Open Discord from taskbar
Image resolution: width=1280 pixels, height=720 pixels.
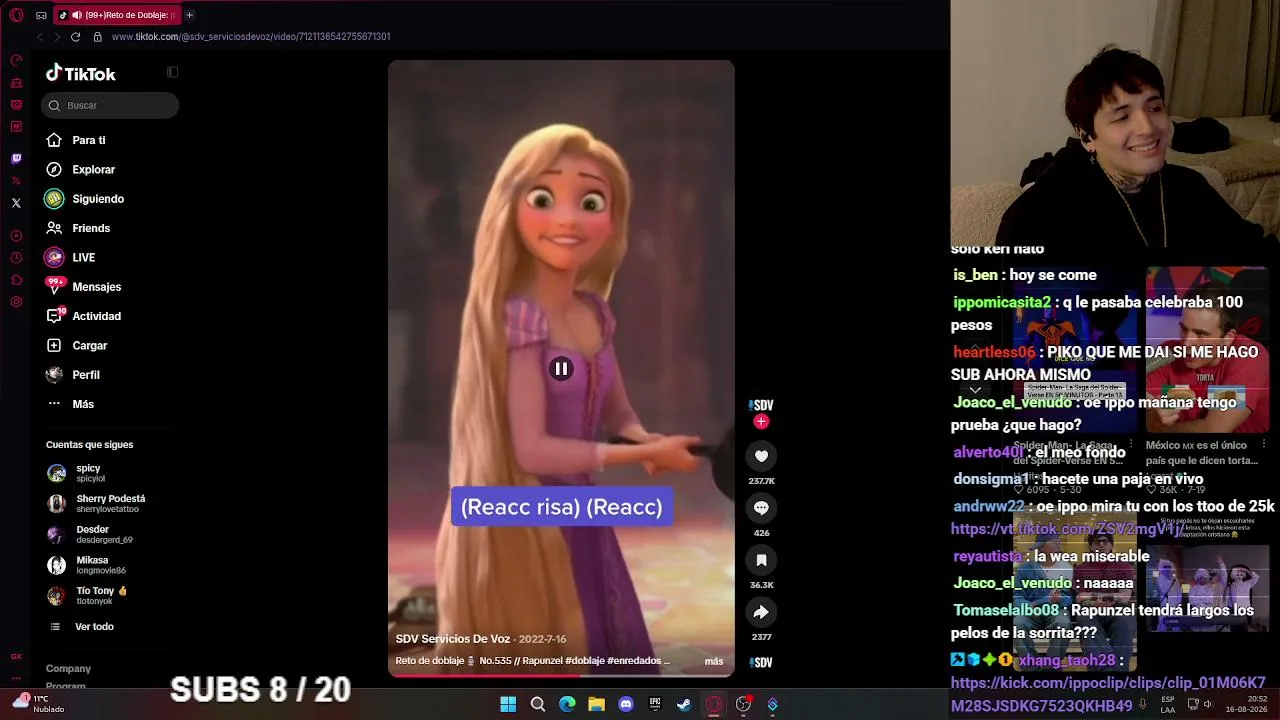(x=626, y=704)
